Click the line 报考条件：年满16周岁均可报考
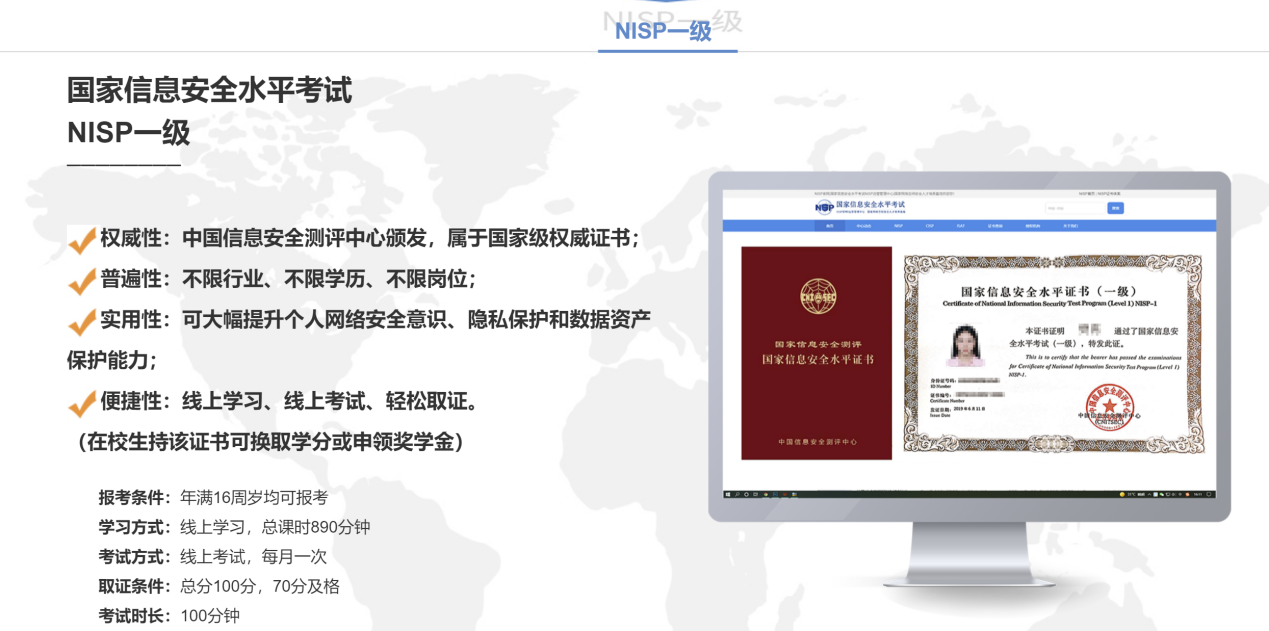 [213, 497]
